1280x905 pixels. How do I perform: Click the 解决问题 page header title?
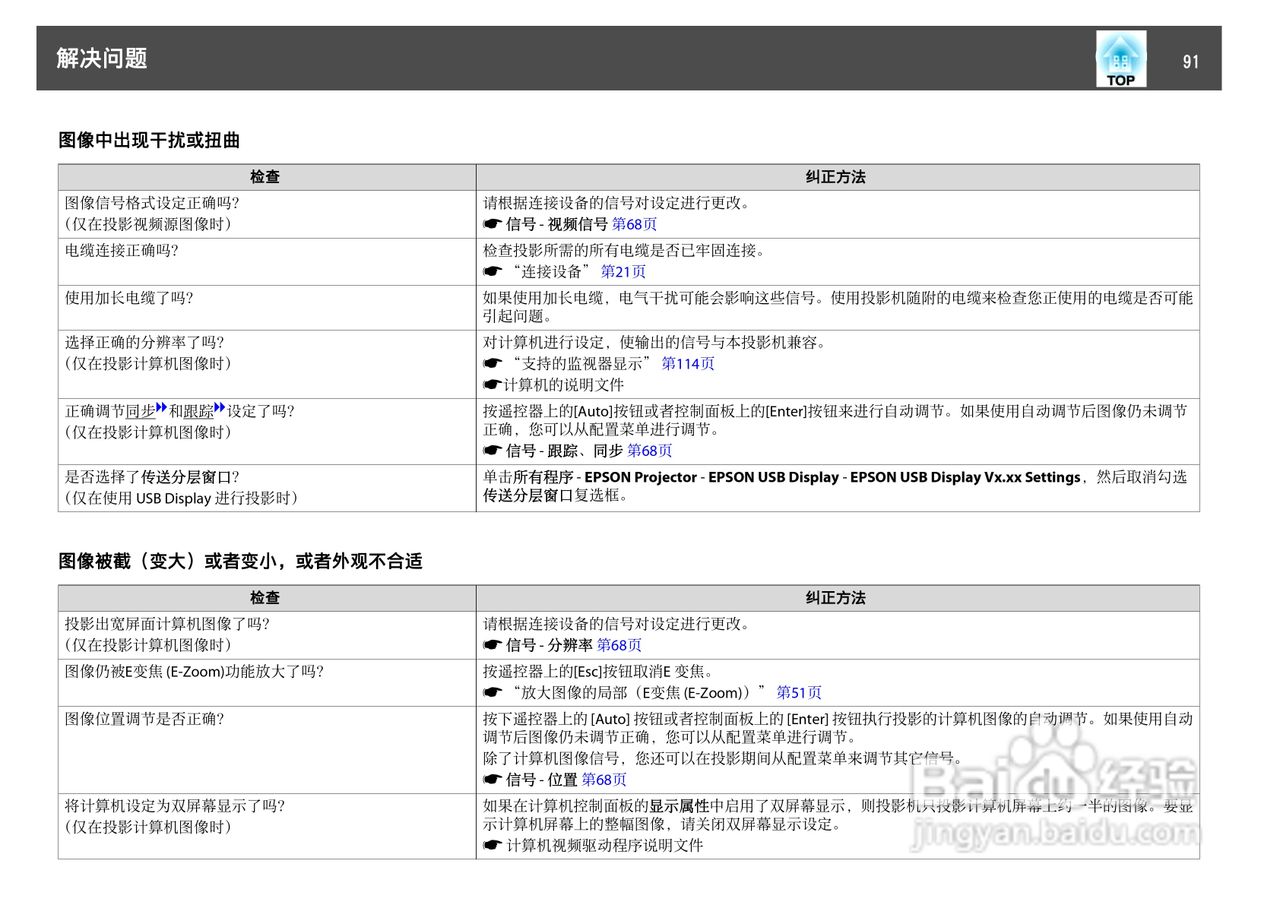[x=102, y=58]
